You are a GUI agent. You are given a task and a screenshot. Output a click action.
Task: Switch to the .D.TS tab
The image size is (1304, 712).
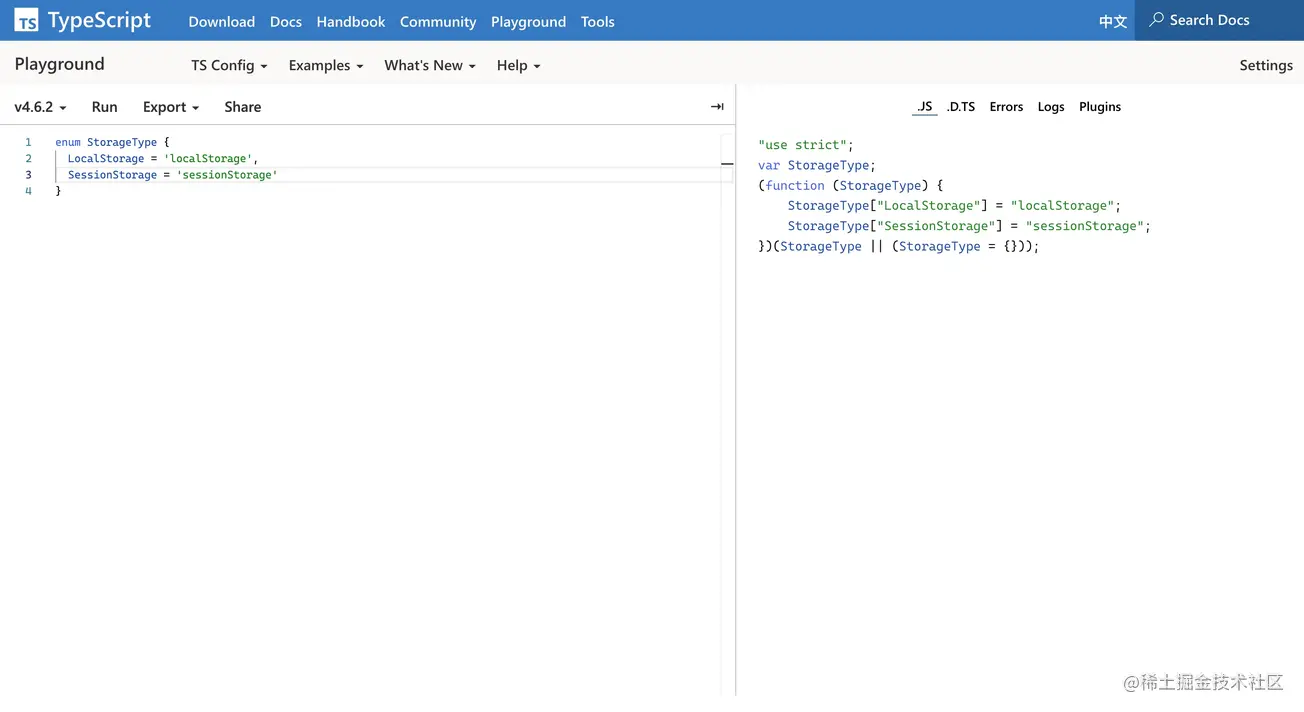tap(961, 107)
